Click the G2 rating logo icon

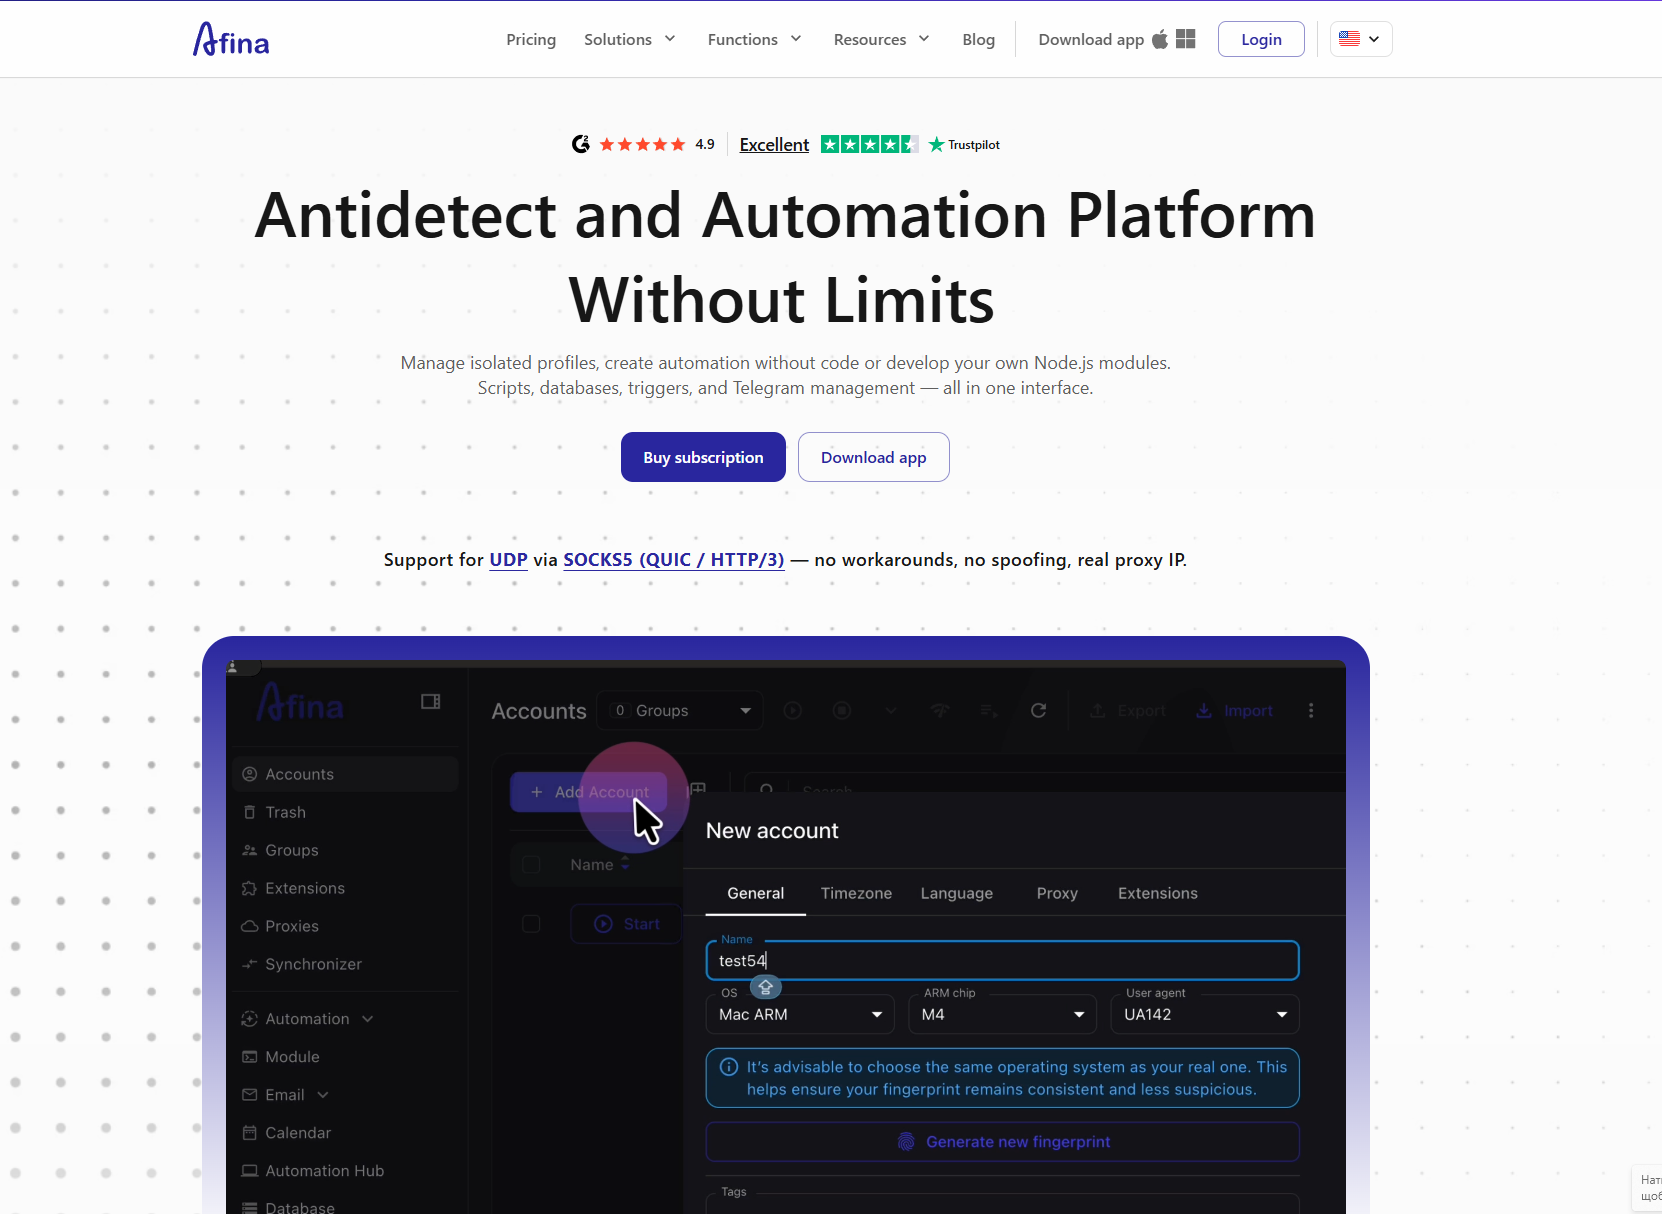(x=581, y=144)
